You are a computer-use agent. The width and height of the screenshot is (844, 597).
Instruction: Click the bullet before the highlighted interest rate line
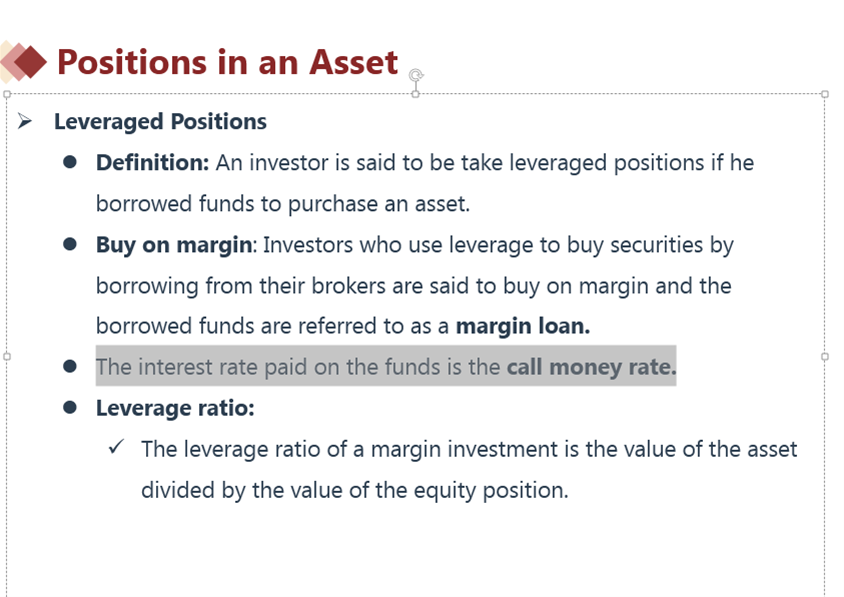(x=69, y=367)
